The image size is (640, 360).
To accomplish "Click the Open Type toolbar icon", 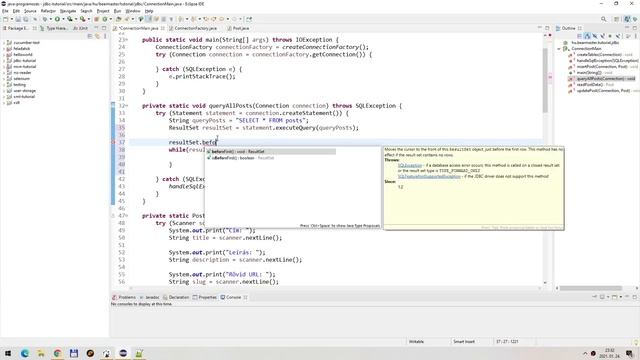I will pyautogui.click(x=118, y=19).
